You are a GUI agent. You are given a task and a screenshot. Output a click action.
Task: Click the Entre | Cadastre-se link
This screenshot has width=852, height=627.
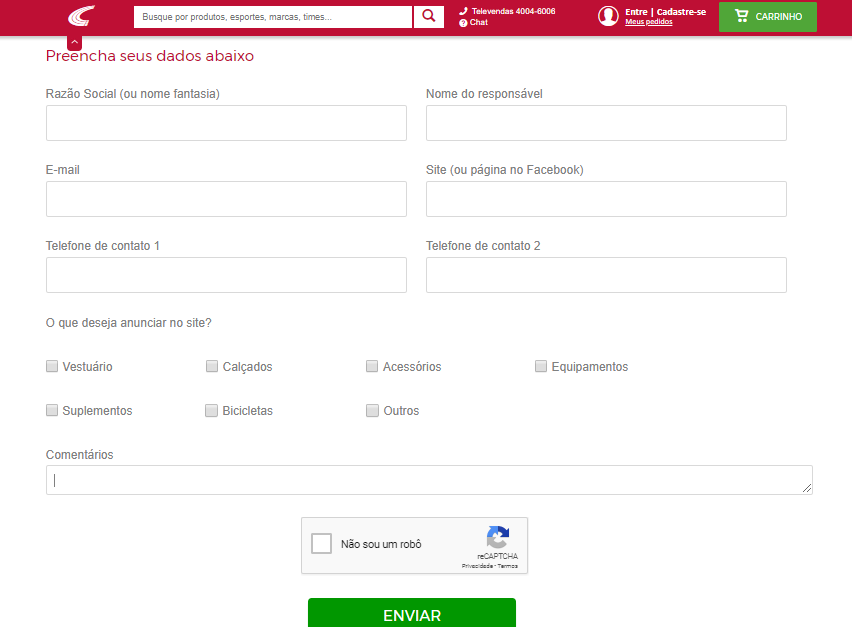[x=665, y=11]
